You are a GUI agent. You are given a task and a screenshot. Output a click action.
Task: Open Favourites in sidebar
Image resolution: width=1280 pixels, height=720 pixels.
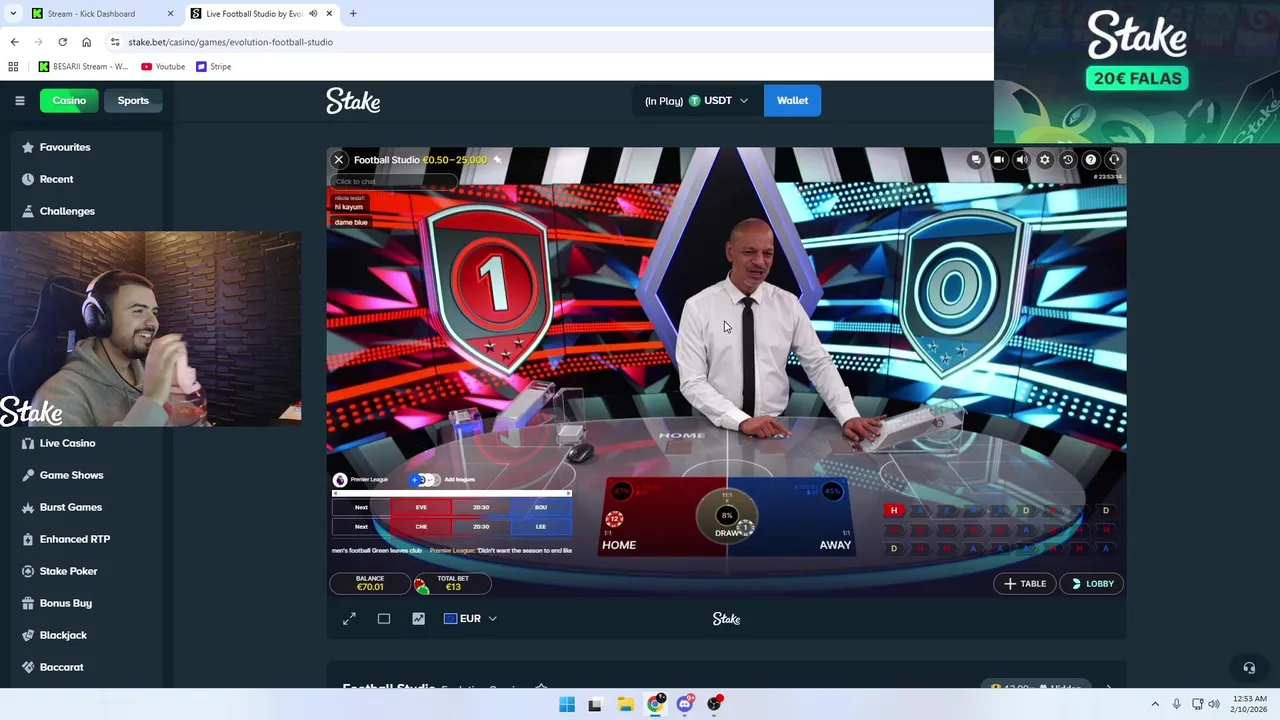(65, 147)
